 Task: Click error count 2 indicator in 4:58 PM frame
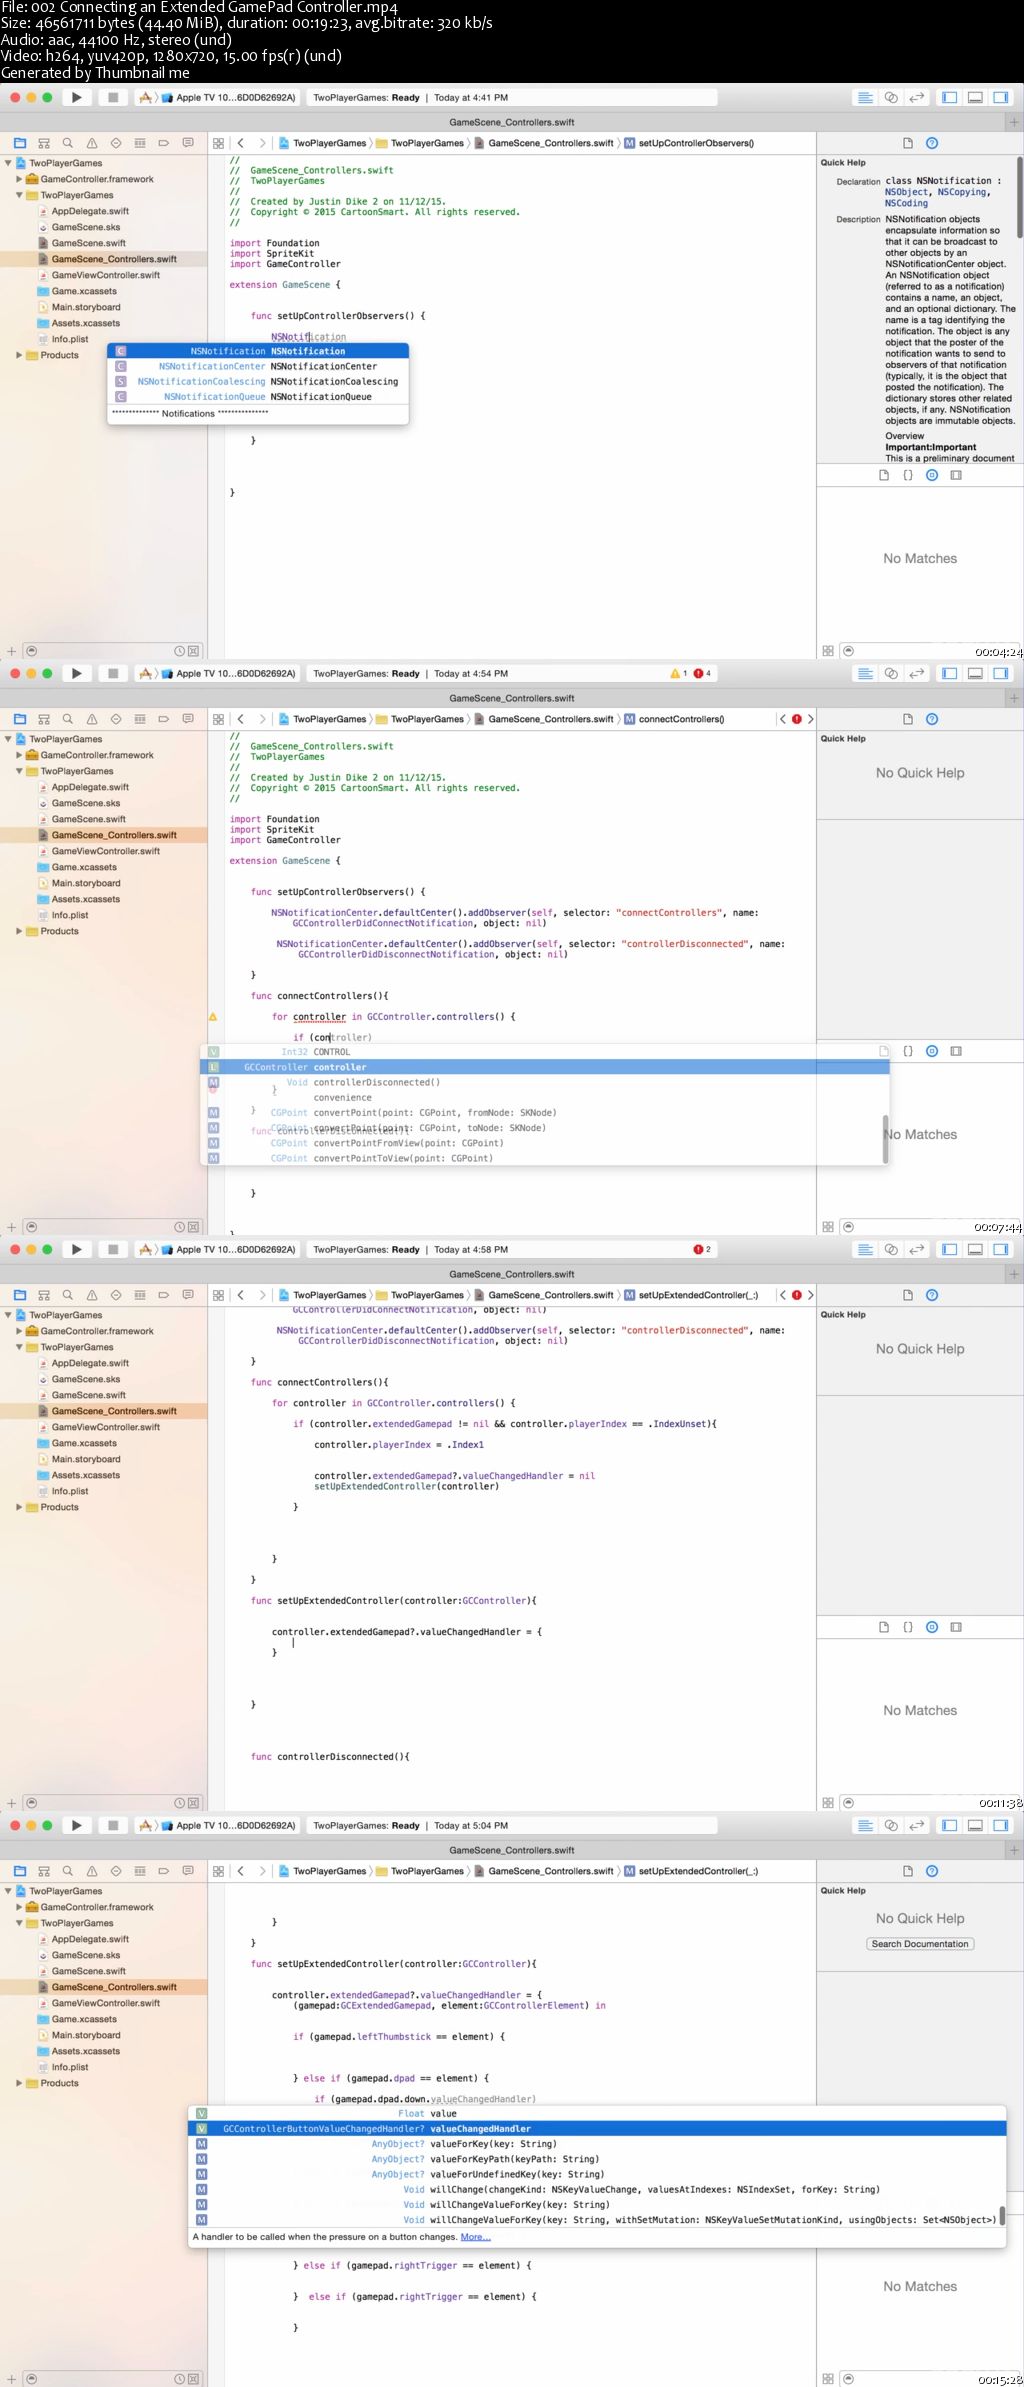click(x=702, y=1249)
